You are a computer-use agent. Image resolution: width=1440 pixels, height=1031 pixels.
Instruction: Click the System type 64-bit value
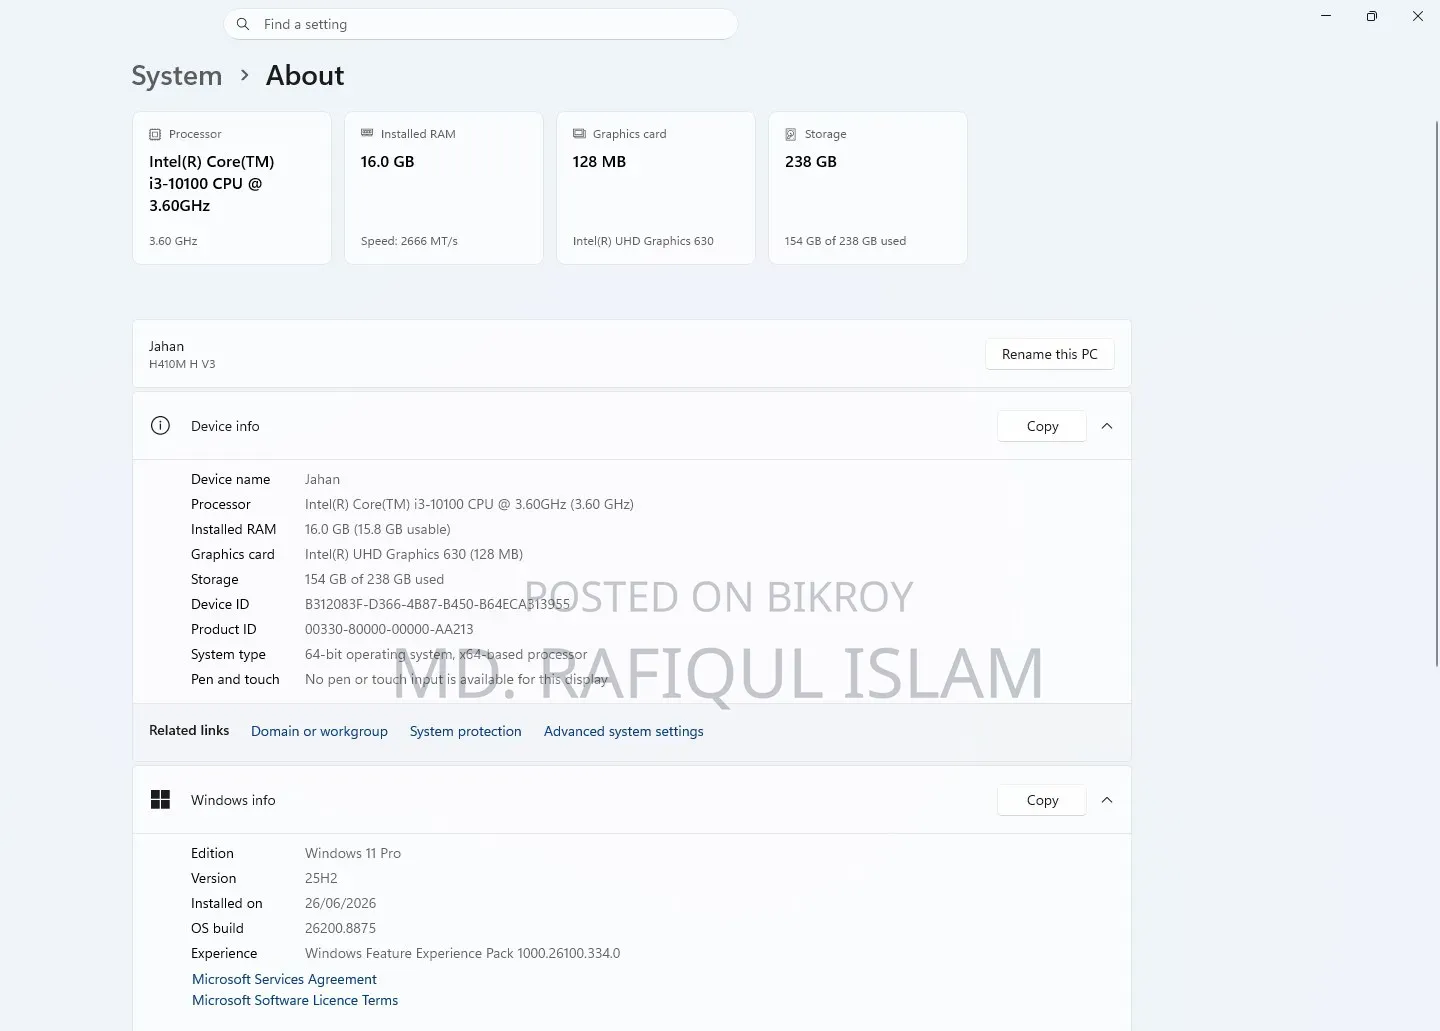tap(446, 654)
